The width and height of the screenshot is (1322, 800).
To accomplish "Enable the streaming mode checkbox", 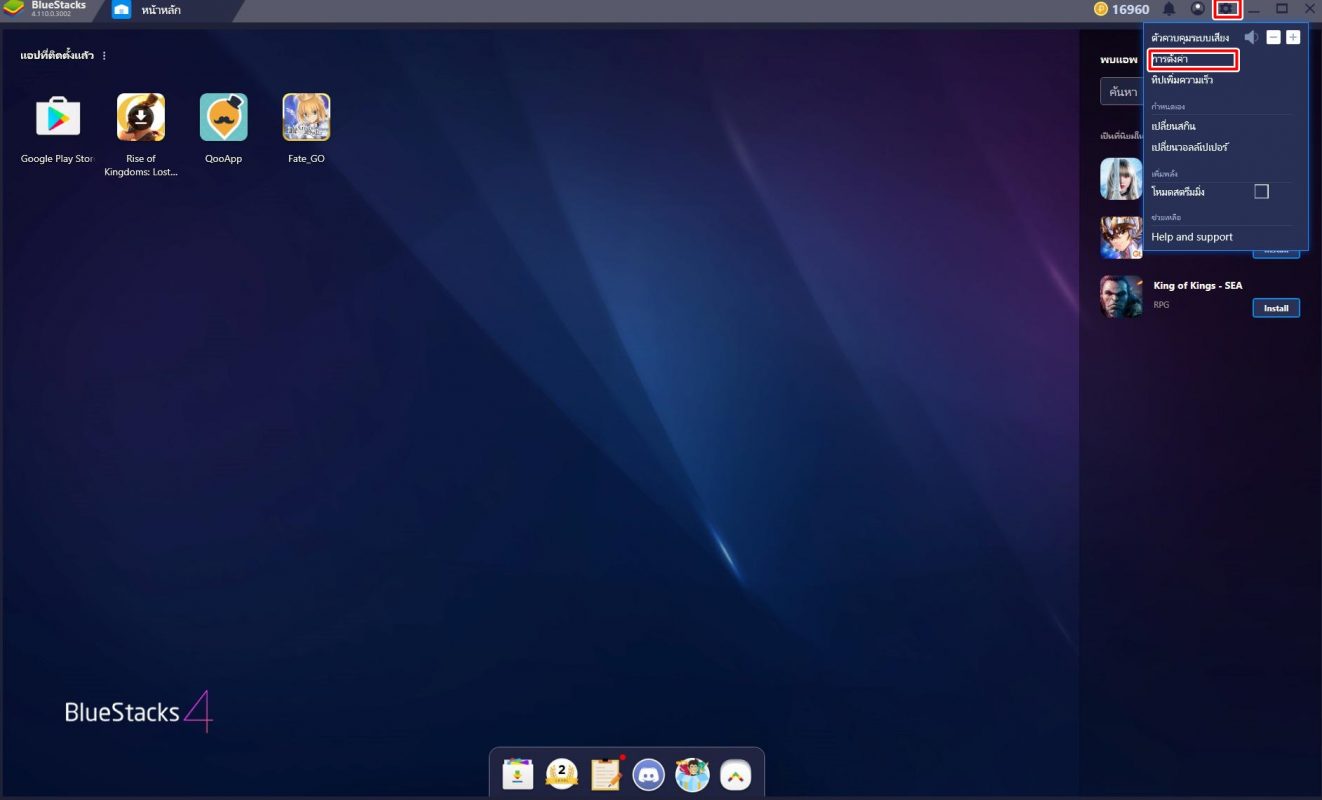I will coord(1261,191).
